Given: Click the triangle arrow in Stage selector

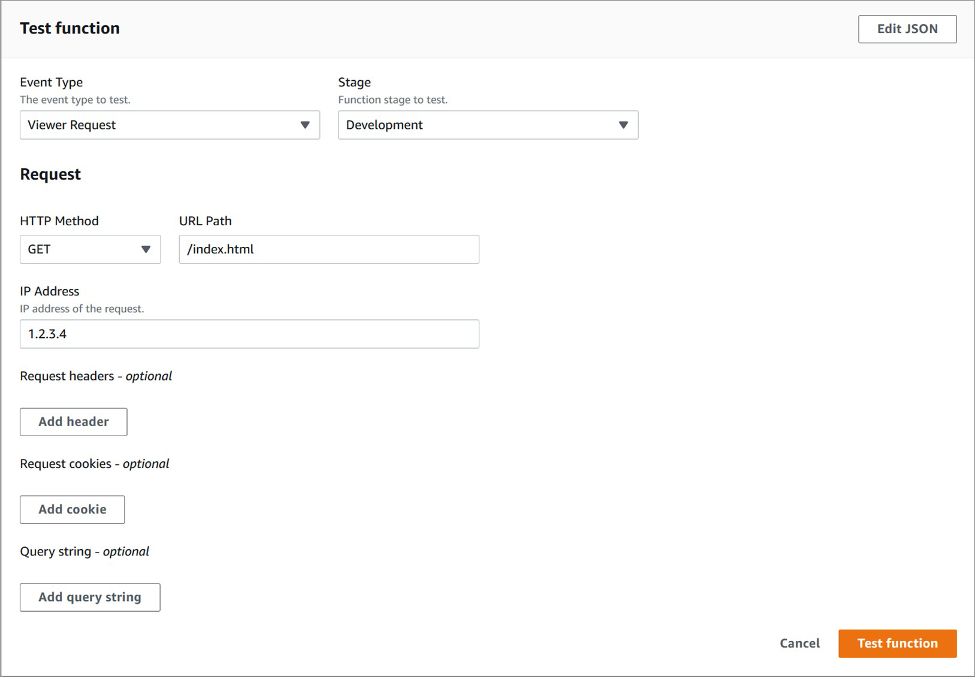Looking at the screenshot, I should coord(623,125).
